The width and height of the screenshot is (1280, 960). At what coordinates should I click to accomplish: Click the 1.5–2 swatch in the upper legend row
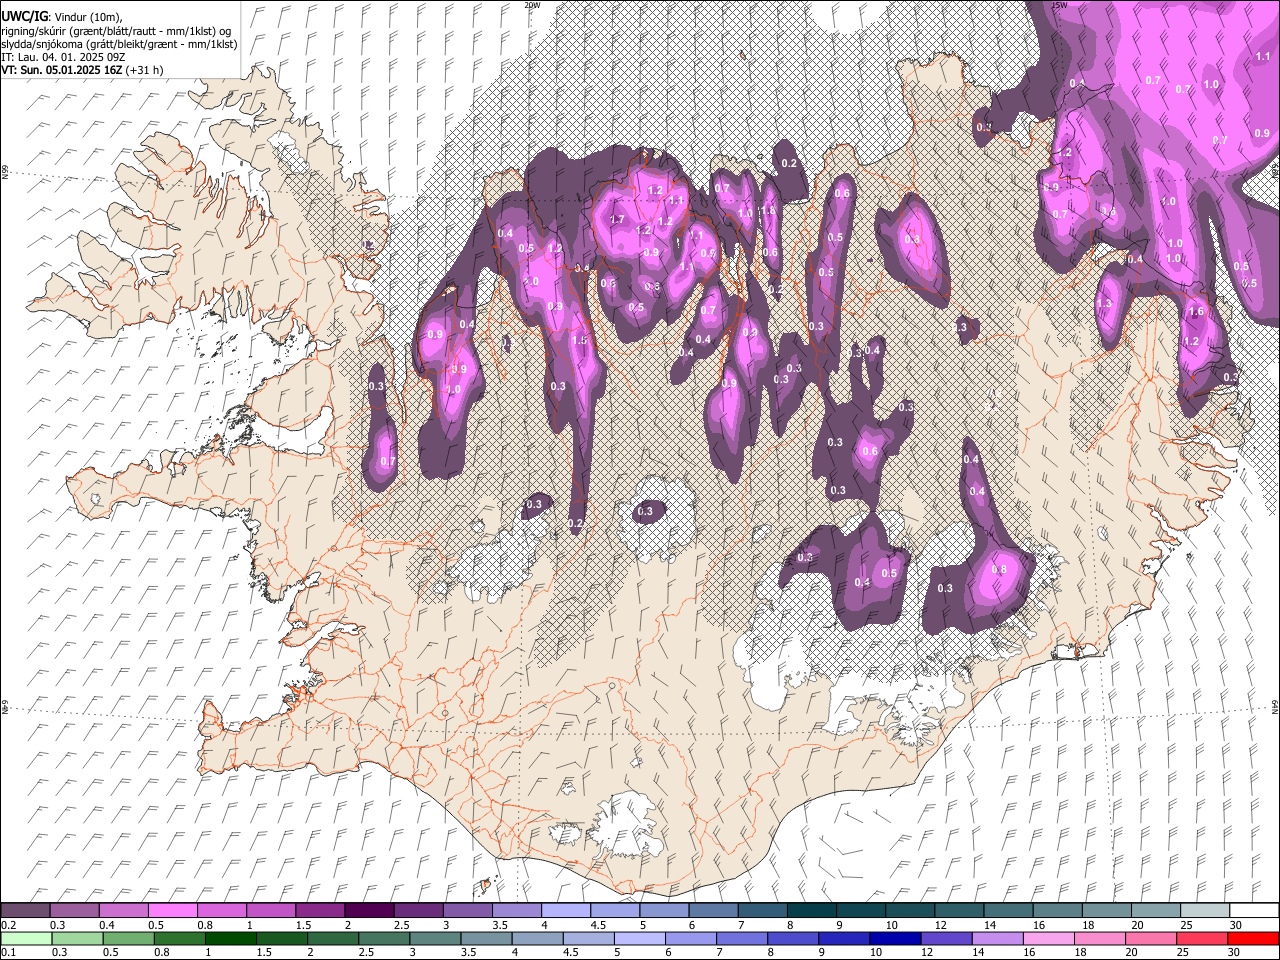(x=320, y=911)
